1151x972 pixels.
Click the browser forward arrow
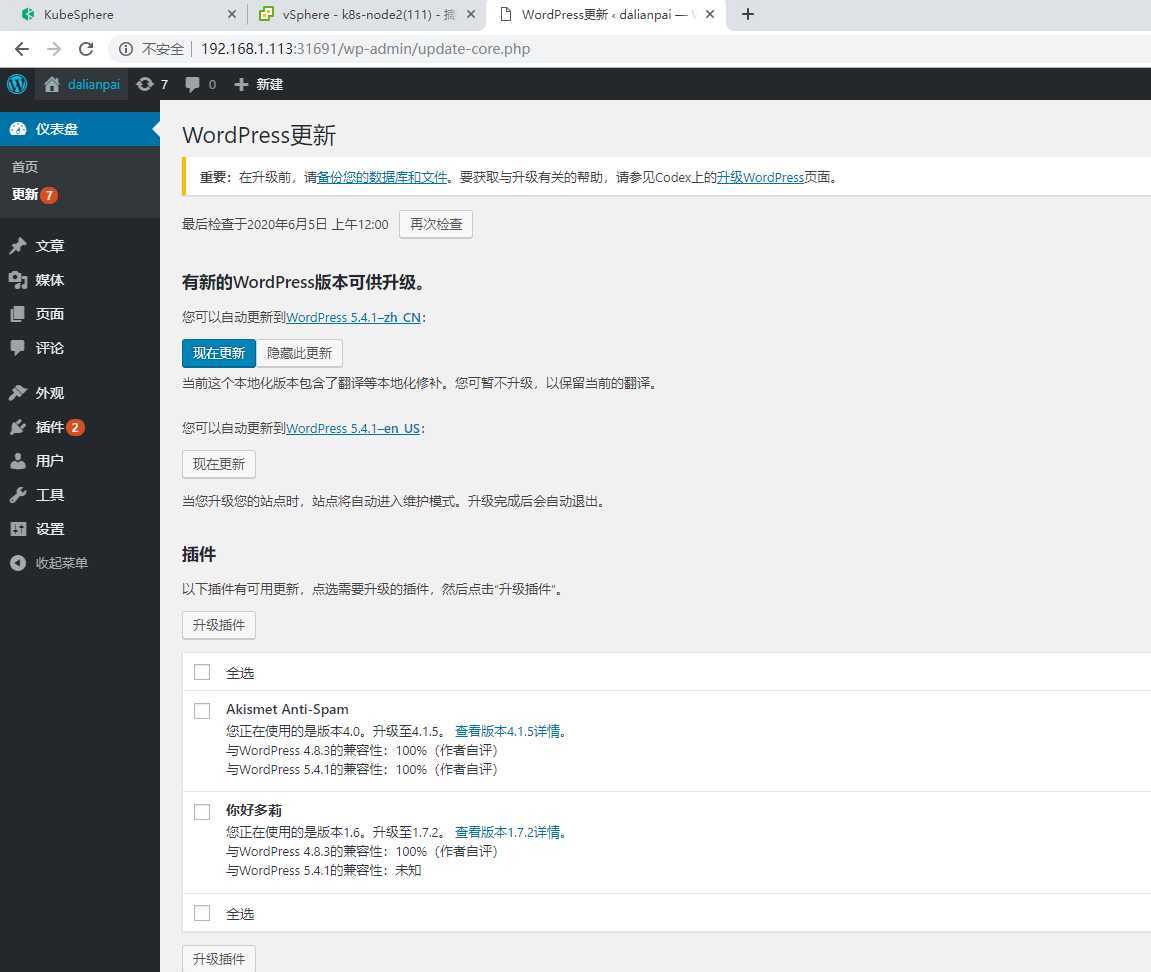pyautogui.click(x=54, y=49)
